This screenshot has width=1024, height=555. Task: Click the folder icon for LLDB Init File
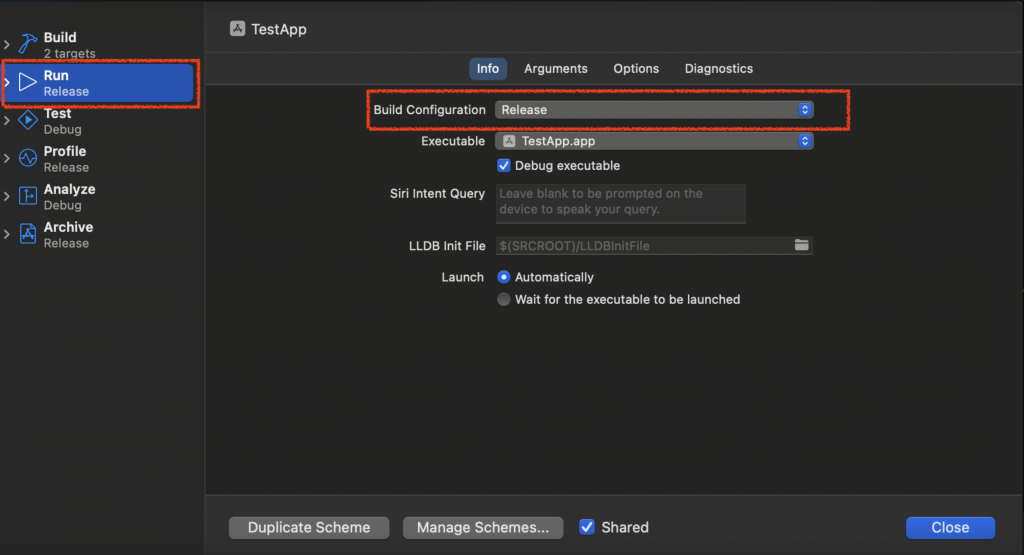click(x=801, y=245)
